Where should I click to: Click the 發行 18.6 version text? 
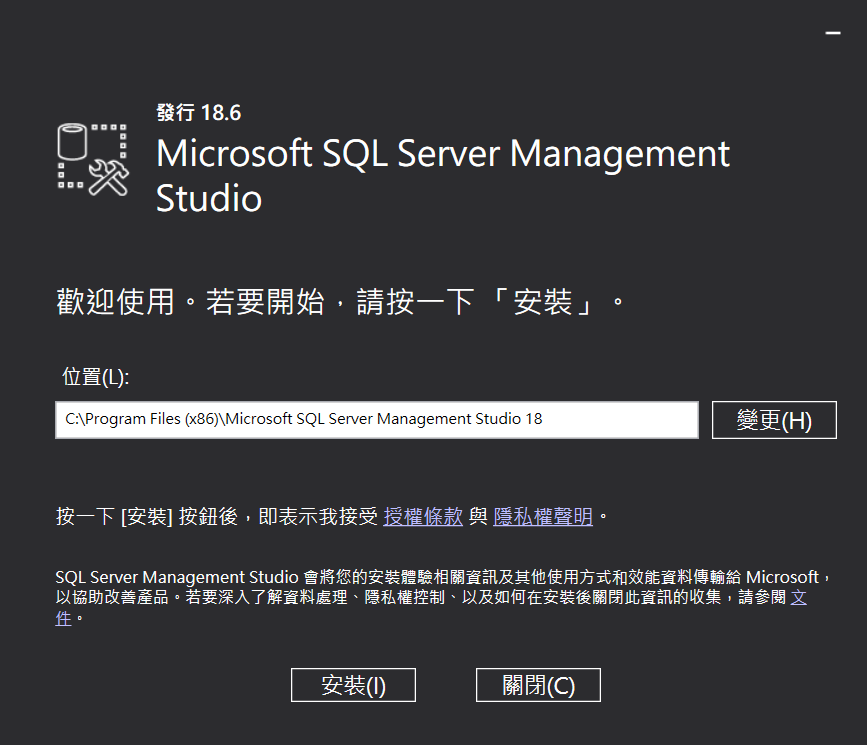click(x=199, y=113)
